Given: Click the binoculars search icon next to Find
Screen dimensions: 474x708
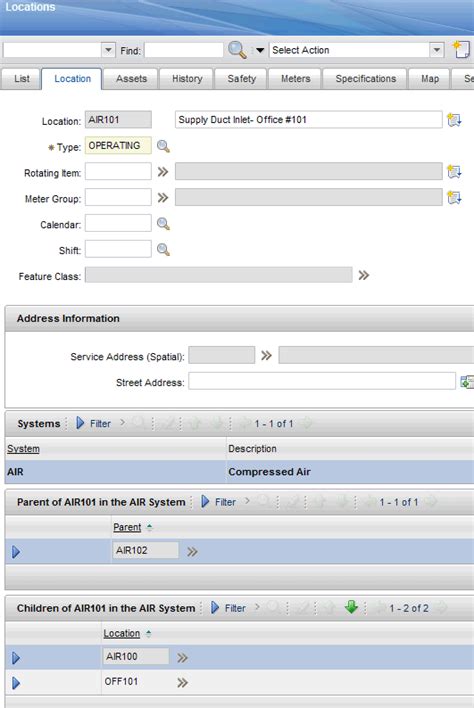Looking at the screenshot, I should point(237,50).
